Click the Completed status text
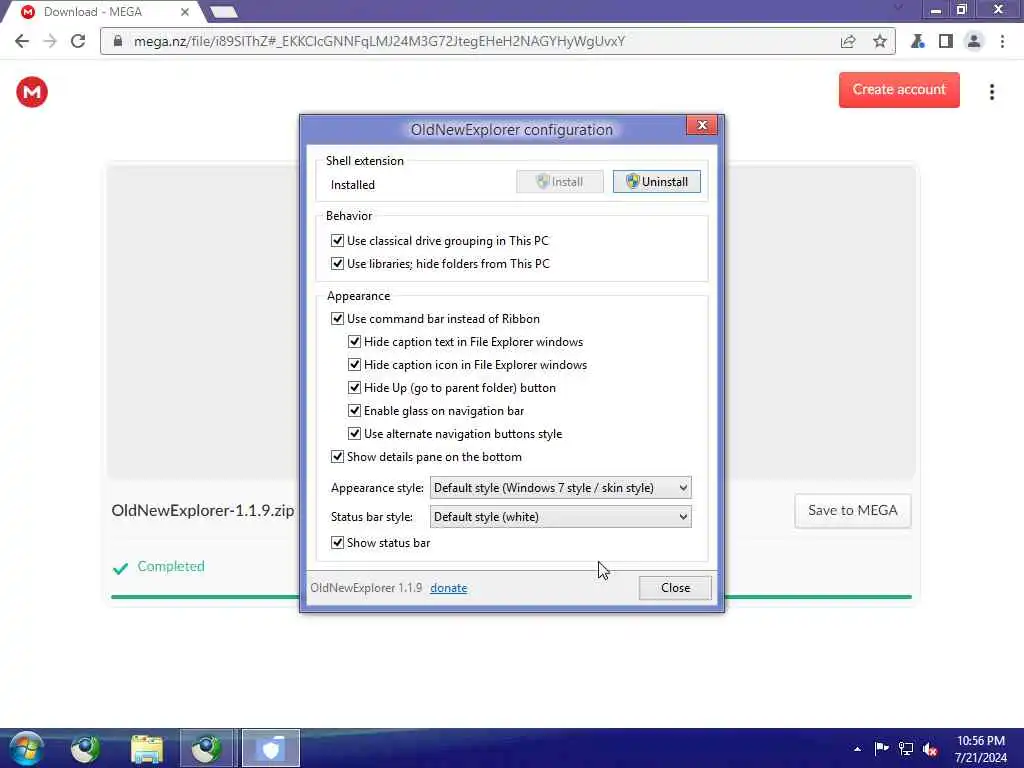 pos(171,566)
